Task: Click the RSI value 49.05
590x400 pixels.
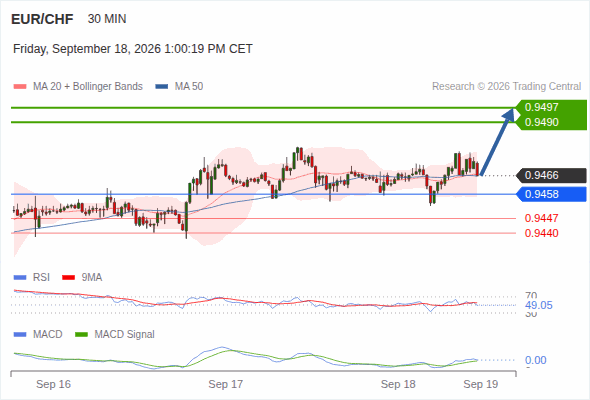Action: point(539,305)
